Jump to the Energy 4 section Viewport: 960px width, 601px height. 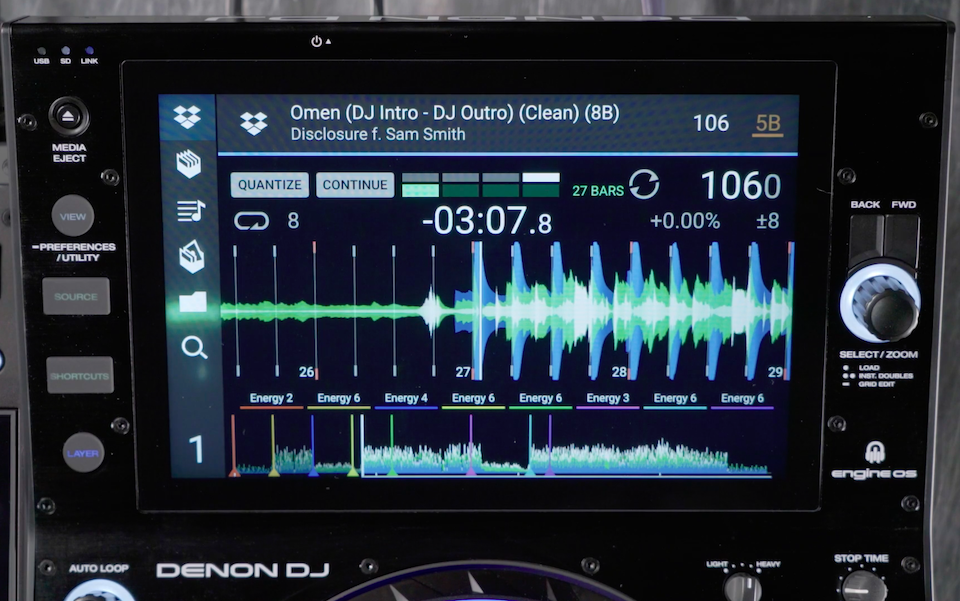point(406,398)
